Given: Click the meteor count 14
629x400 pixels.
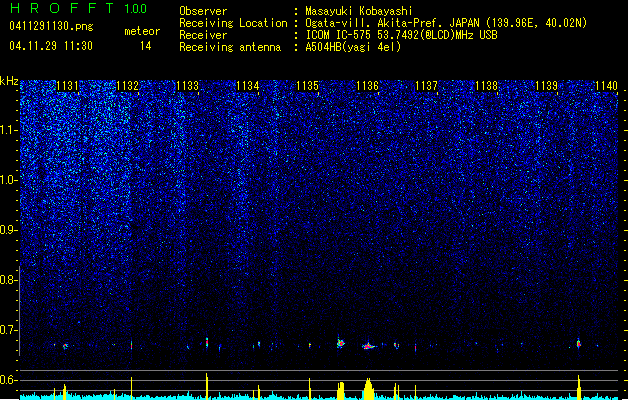Looking at the screenshot, I should coord(146,46).
